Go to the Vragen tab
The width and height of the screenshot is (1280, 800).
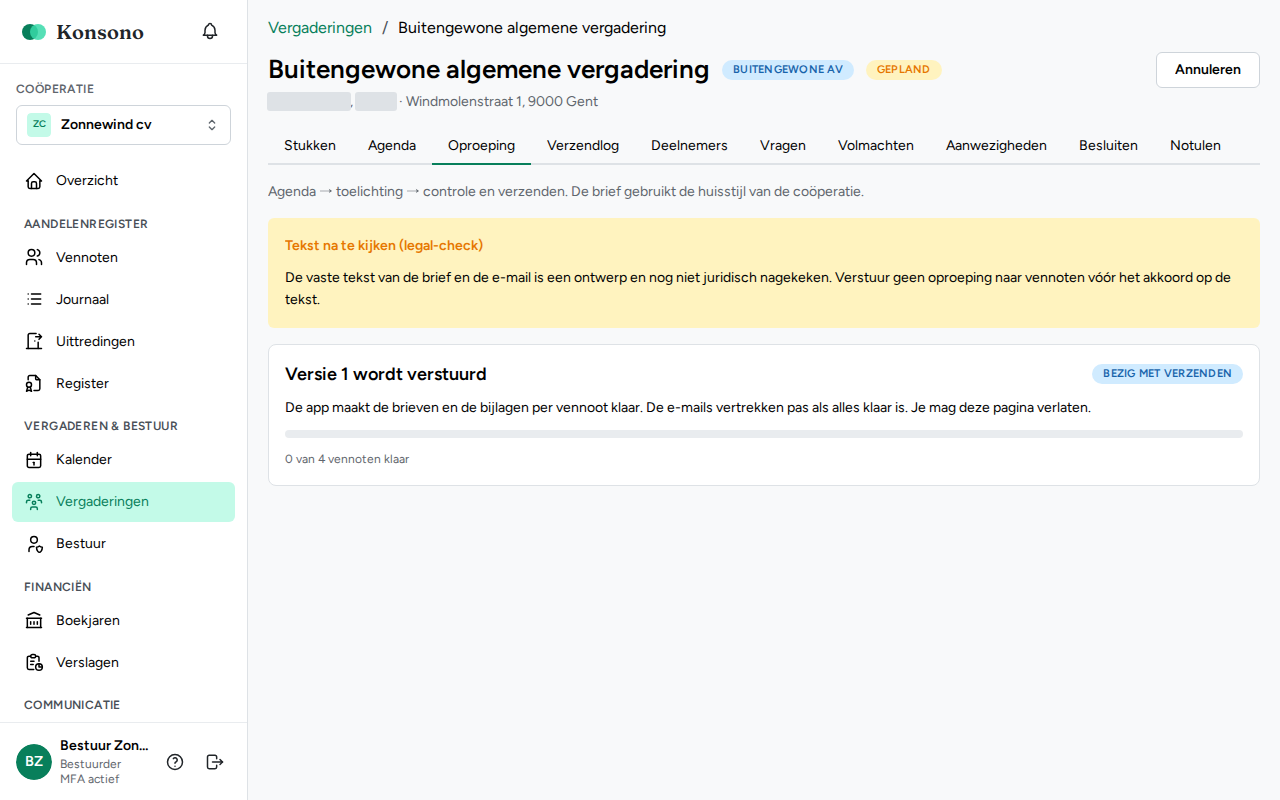pyautogui.click(x=783, y=146)
